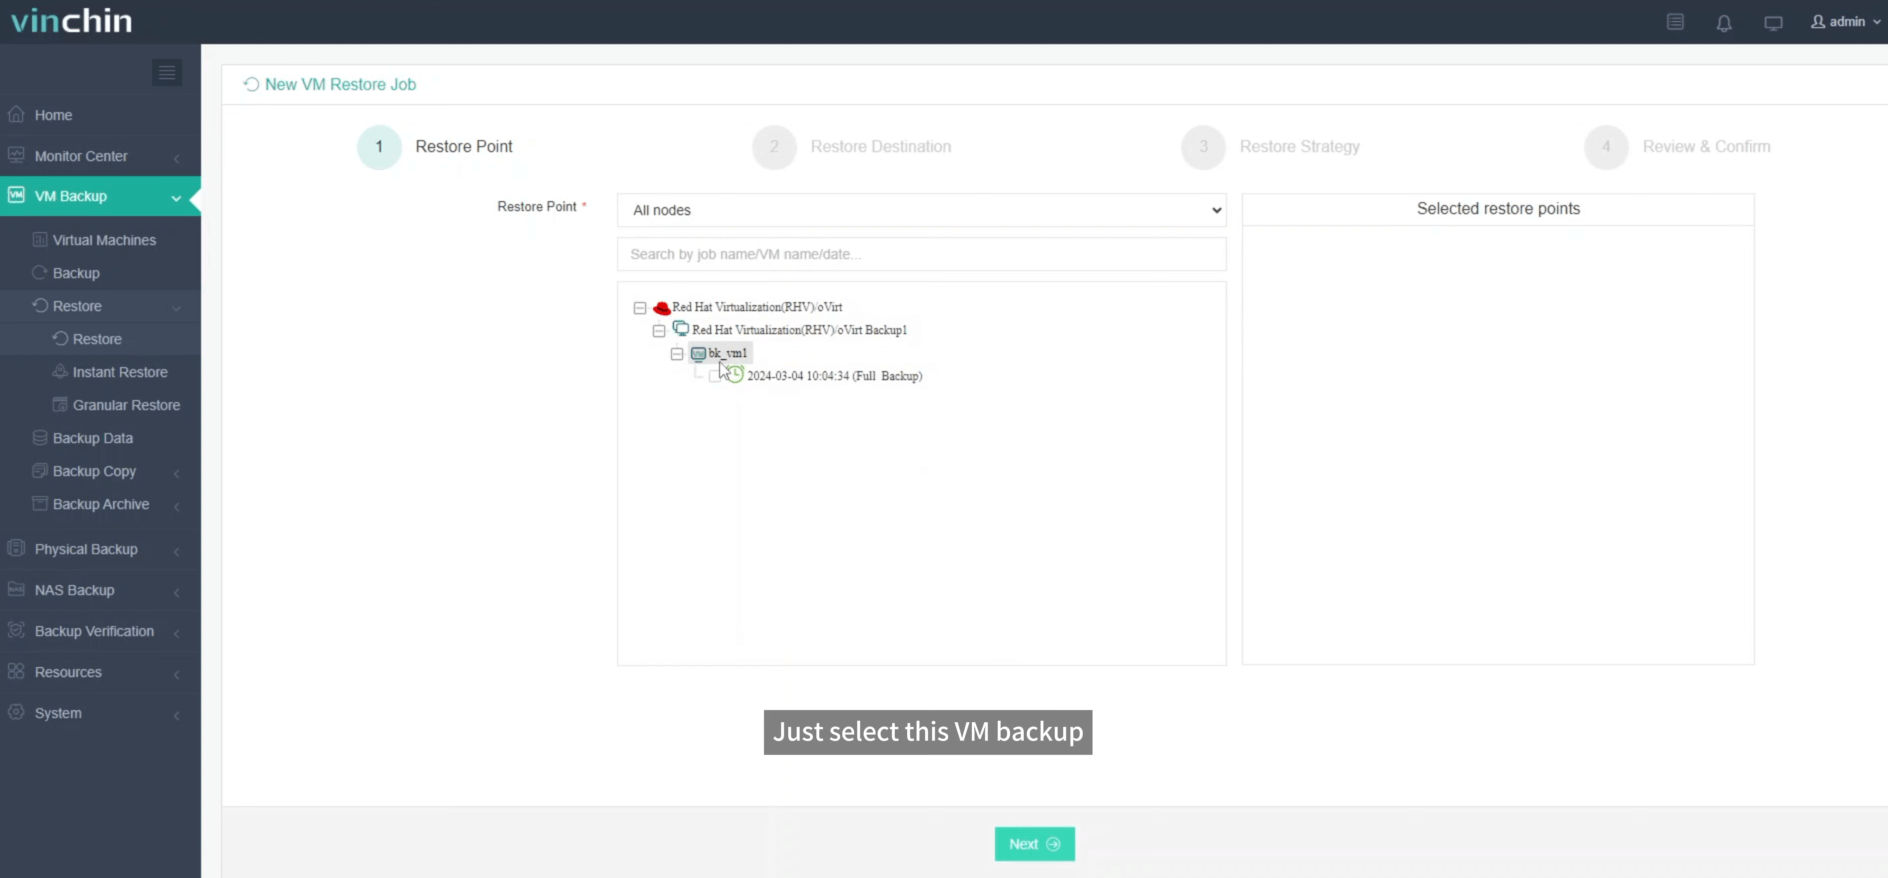Click Red Hat Virtualization(RHV)/oVirt Backup1 label
The image size is (1888, 878).
click(799, 330)
